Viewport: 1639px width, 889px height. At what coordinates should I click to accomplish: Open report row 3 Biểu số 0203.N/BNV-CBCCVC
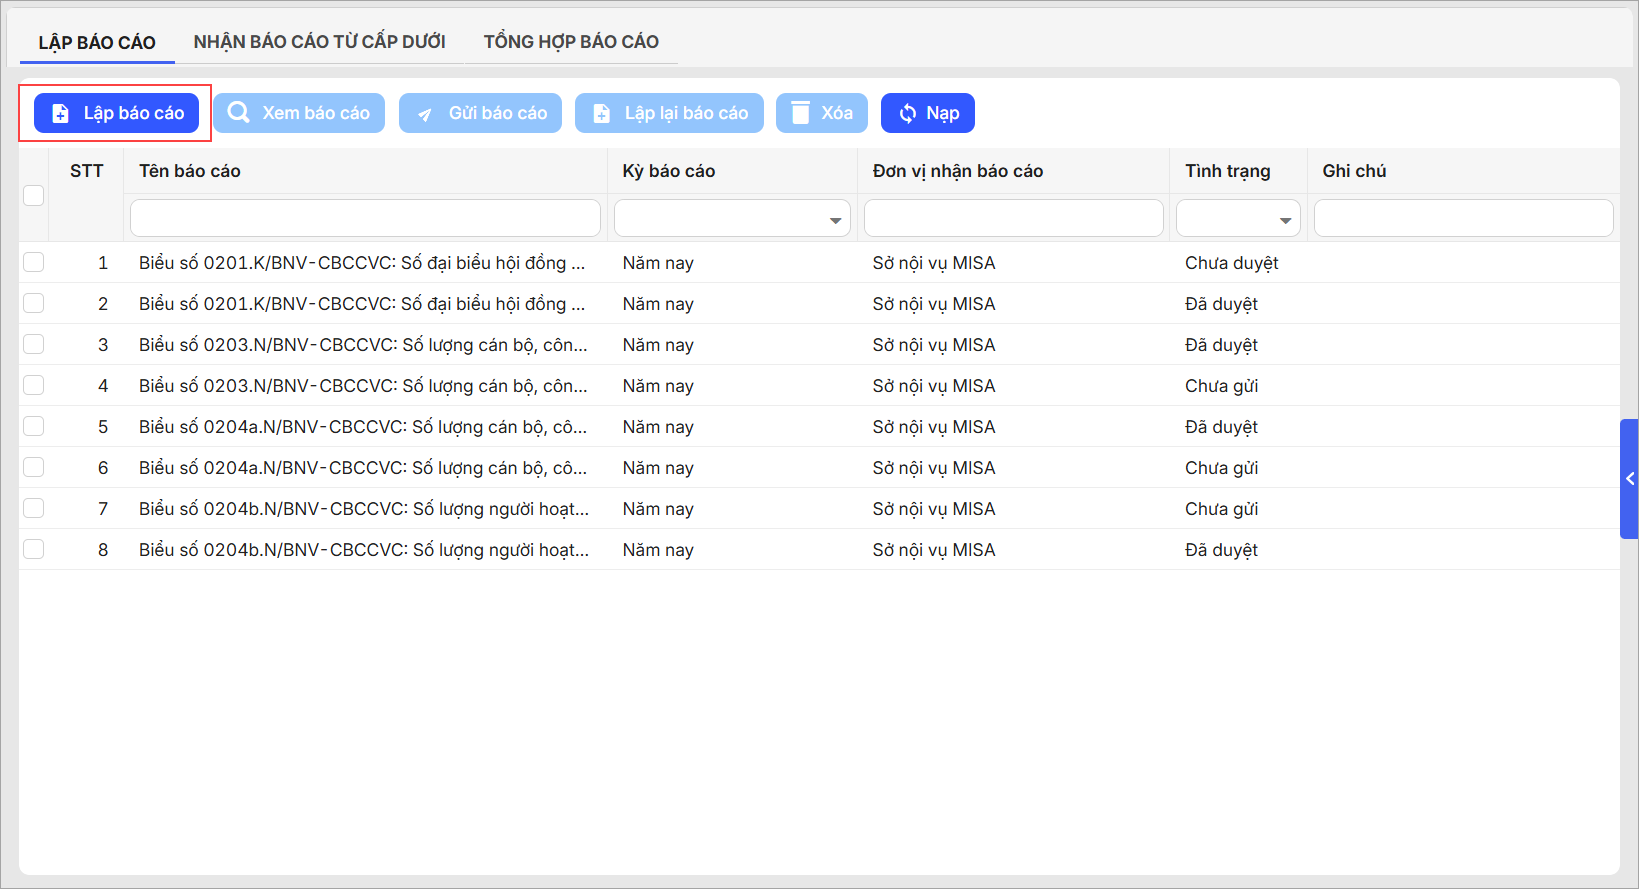point(362,345)
